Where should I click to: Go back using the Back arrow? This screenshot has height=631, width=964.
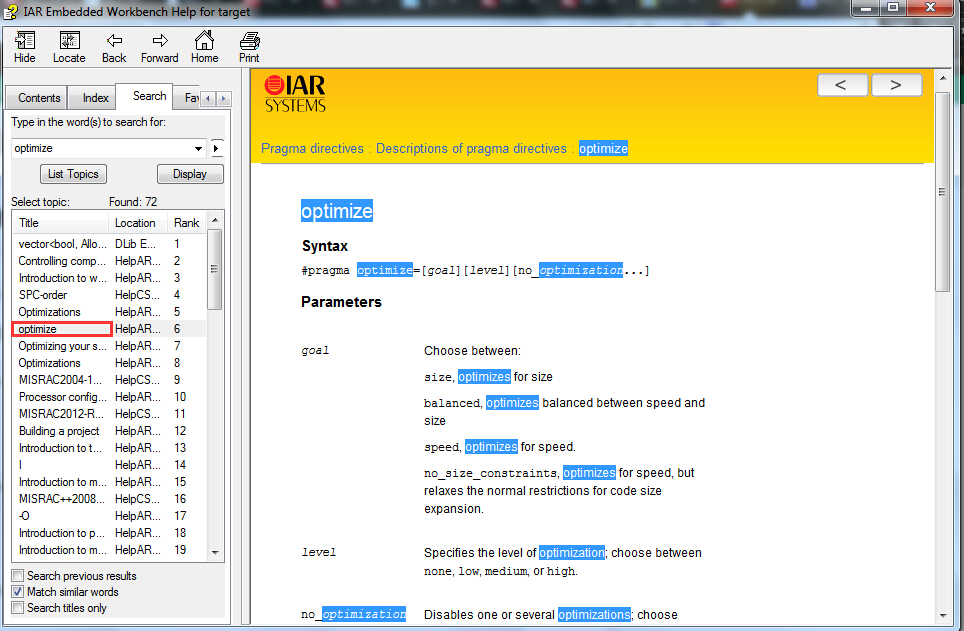(x=114, y=41)
